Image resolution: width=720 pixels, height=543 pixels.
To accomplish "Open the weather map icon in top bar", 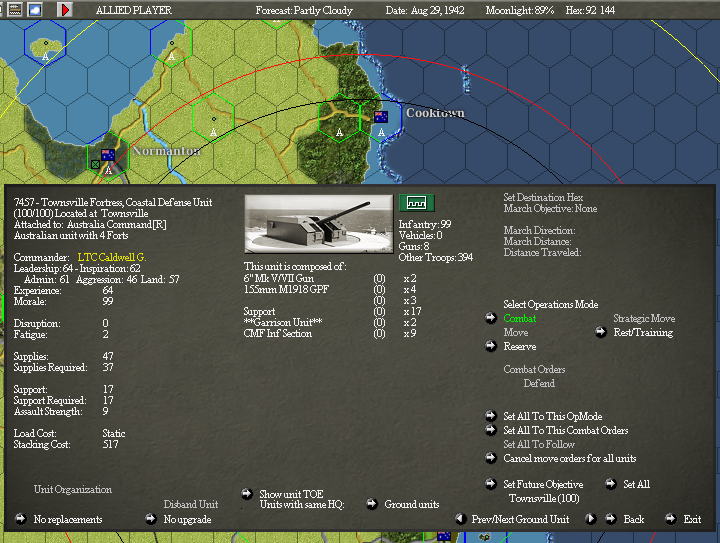I will click(x=35, y=10).
